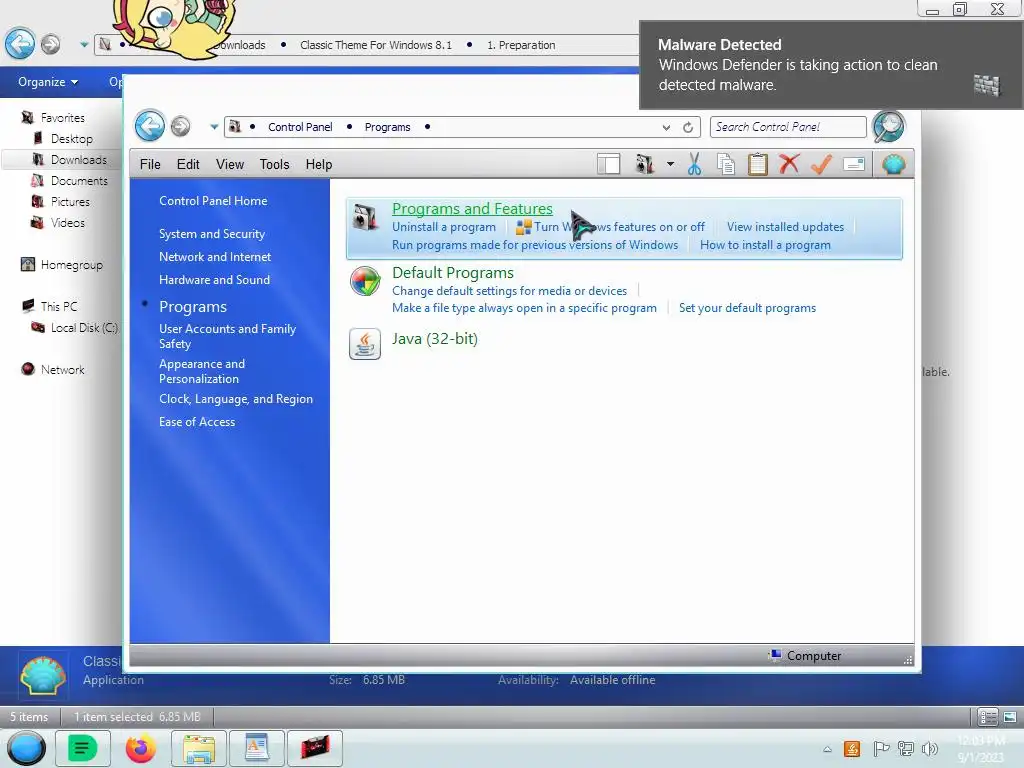Click the Search Control Panel input field
Viewport: 1024px width, 768px height.
point(788,127)
